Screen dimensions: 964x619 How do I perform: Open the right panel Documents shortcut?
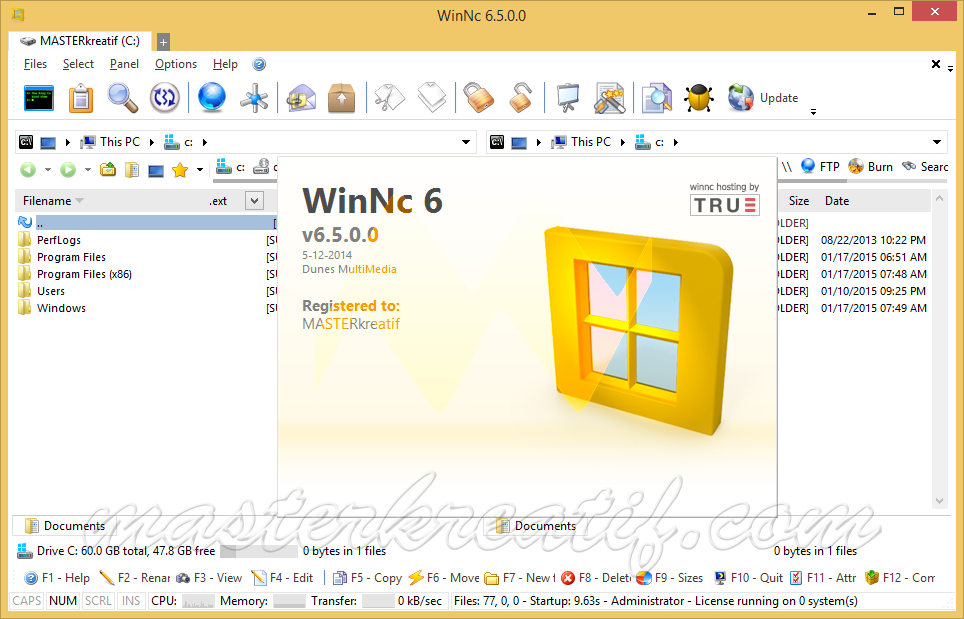536,526
